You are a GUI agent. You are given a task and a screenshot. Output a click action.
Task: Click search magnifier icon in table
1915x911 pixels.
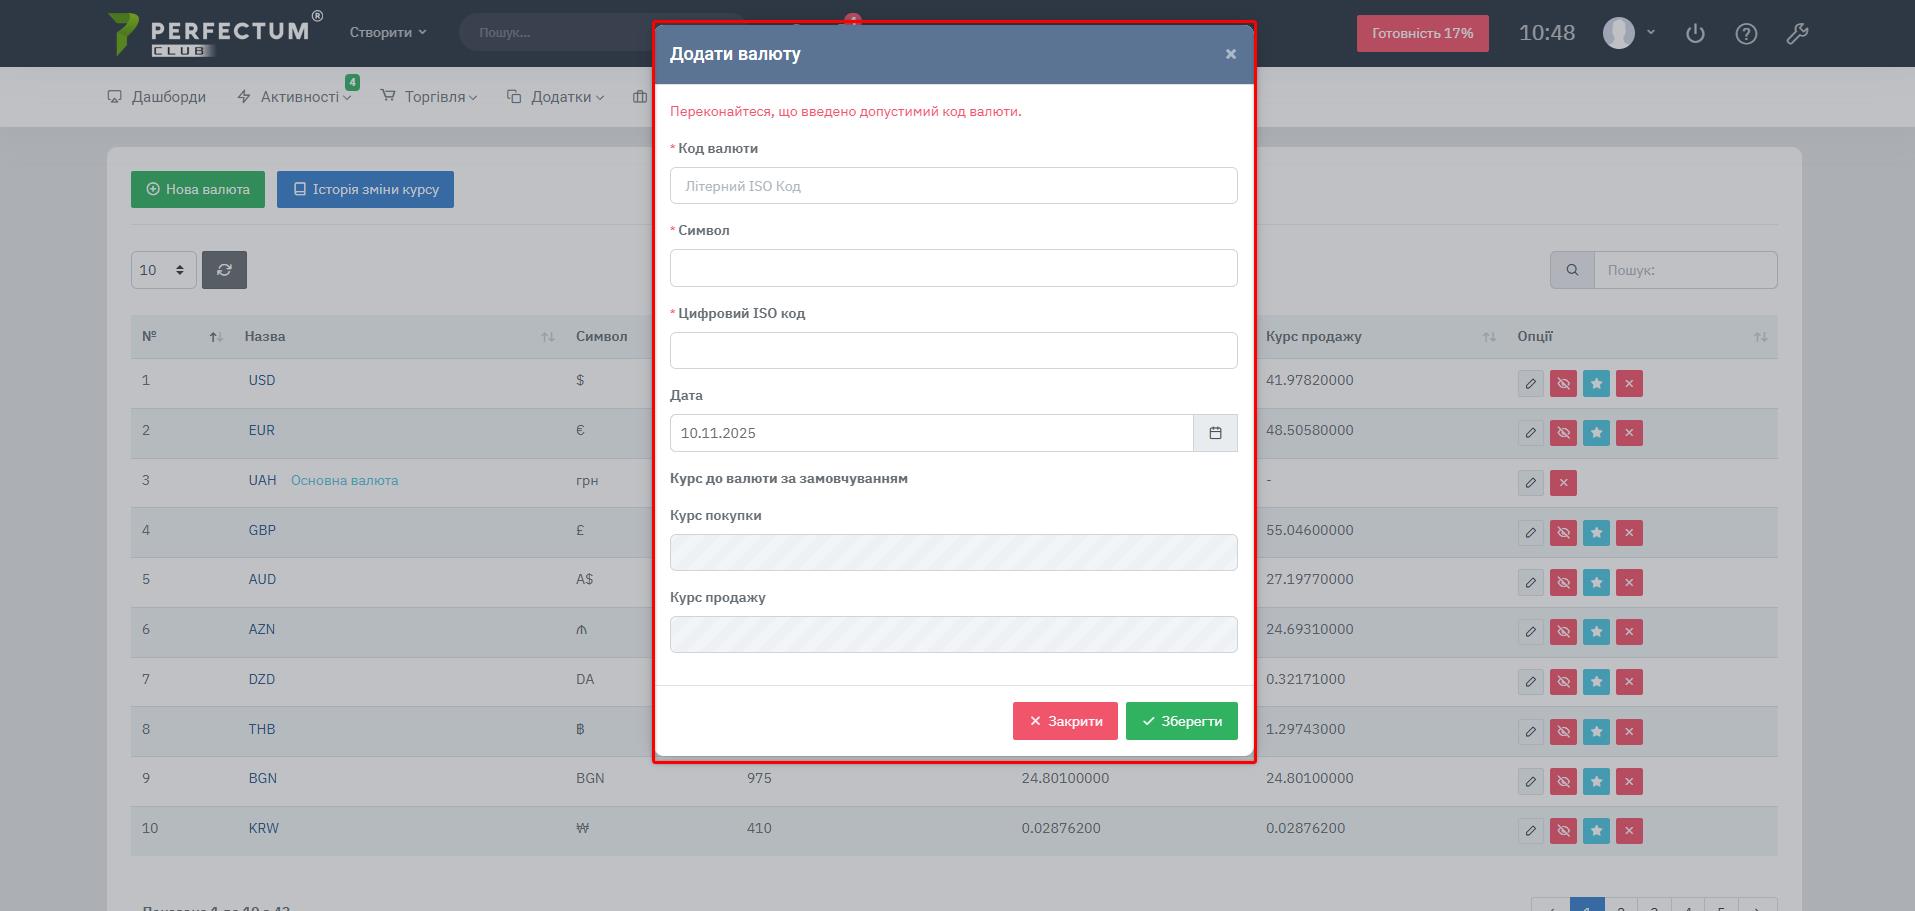(x=1572, y=270)
